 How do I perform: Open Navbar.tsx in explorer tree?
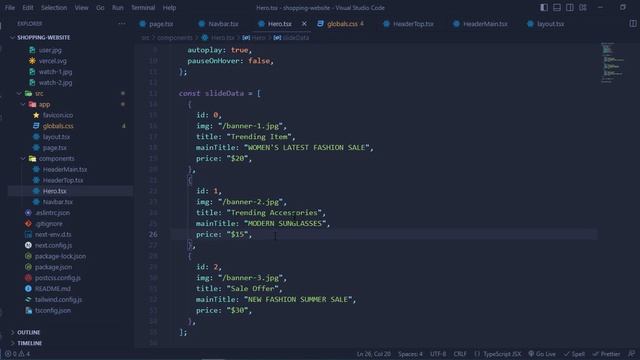pos(58,202)
